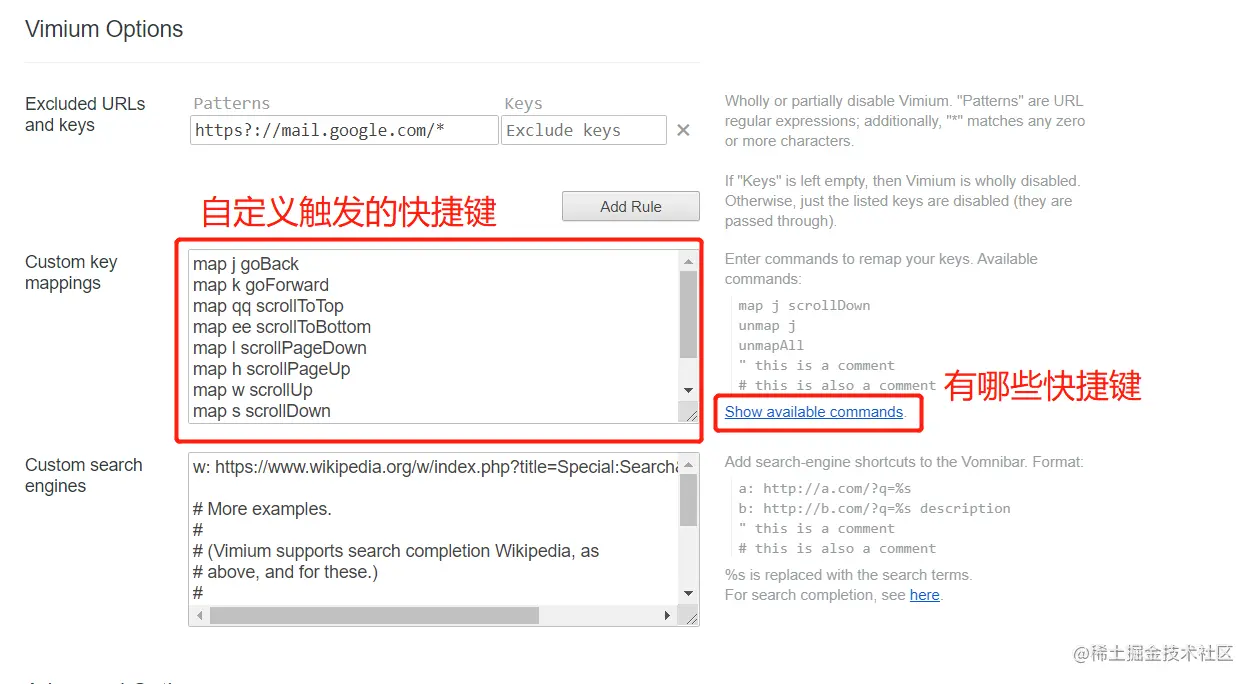Click the search engines horizontal scrollbar thumb
Screen dimensions: 1254x684
pos(374,615)
